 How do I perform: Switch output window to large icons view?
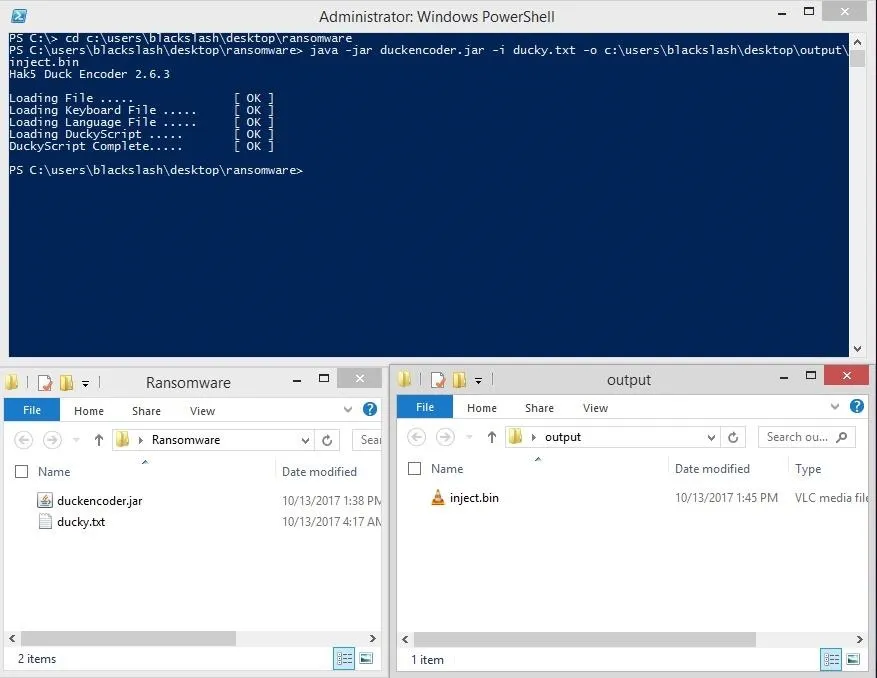click(853, 659)
